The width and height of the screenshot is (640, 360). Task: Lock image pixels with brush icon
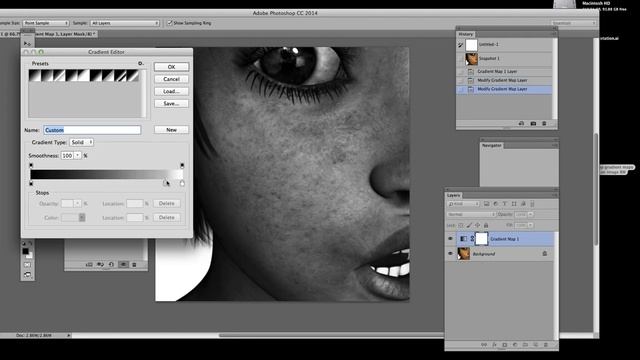(469, 225)
